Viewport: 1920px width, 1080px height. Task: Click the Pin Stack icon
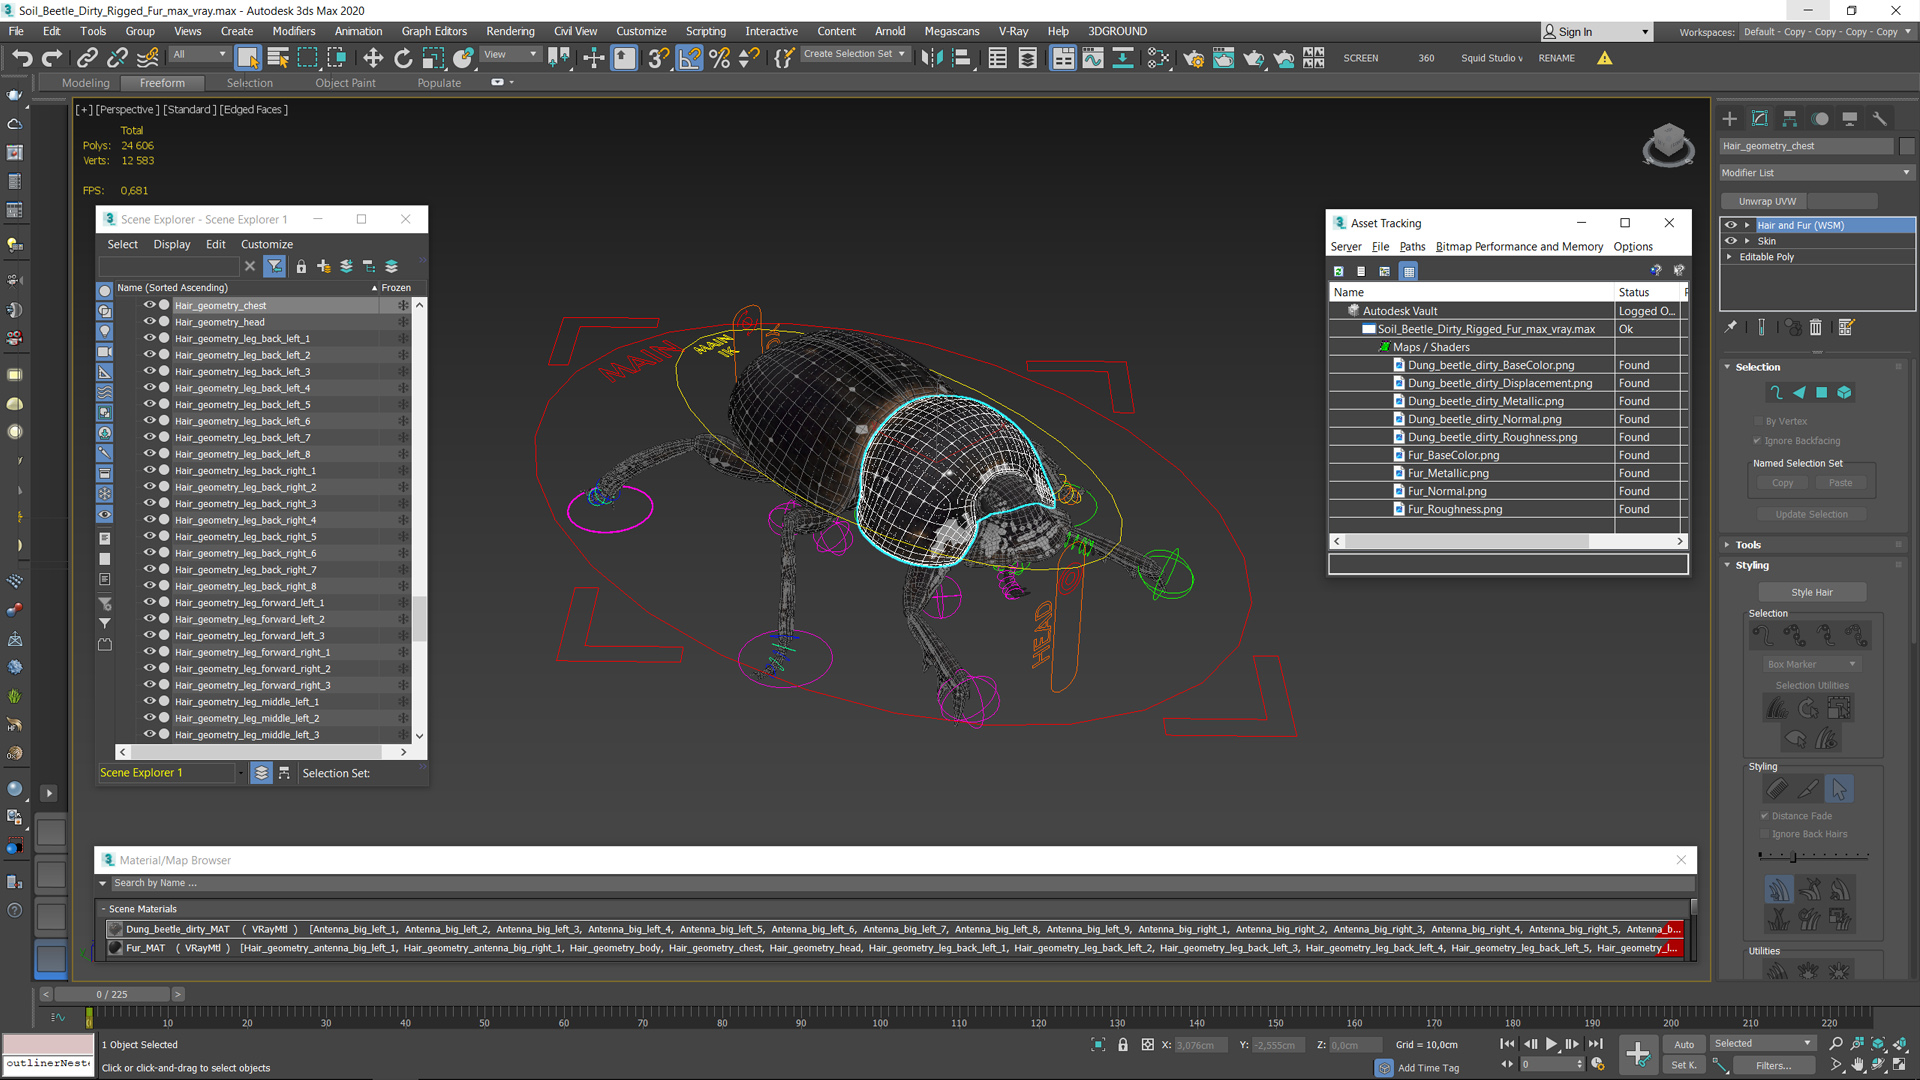1731,327
